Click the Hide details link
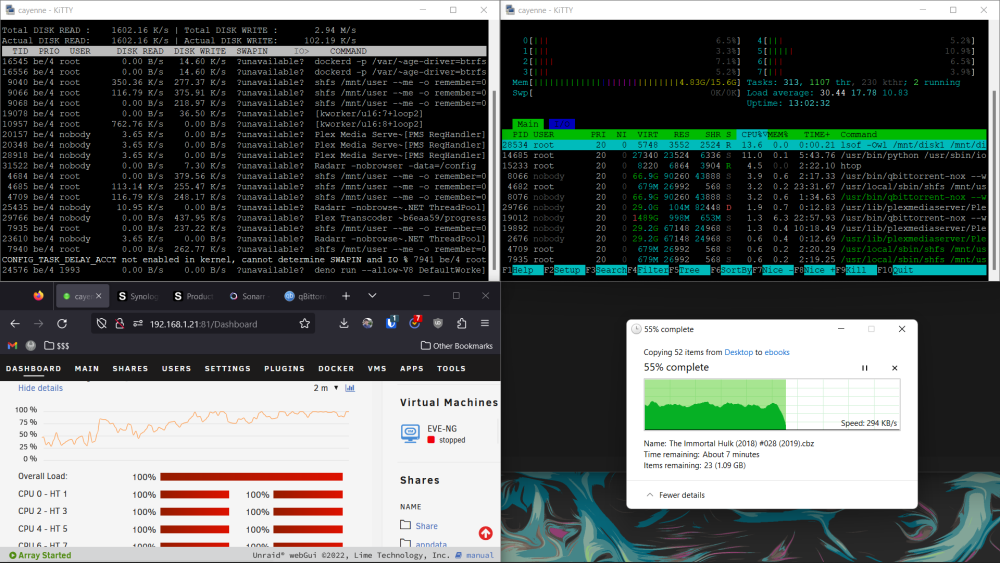 40,388
